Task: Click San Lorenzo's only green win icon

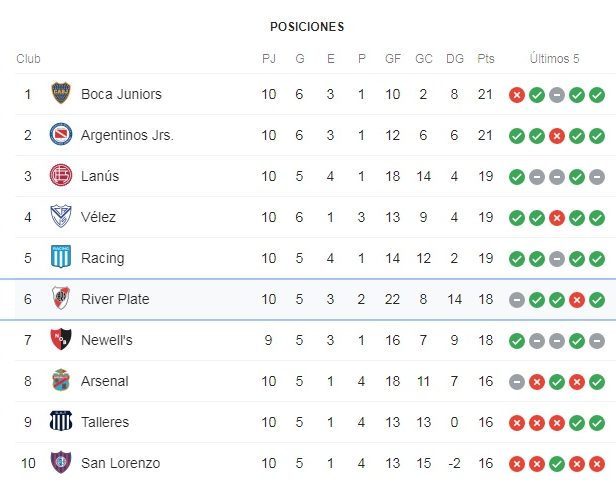Action: pyautogui.click(x=557, y=464)
